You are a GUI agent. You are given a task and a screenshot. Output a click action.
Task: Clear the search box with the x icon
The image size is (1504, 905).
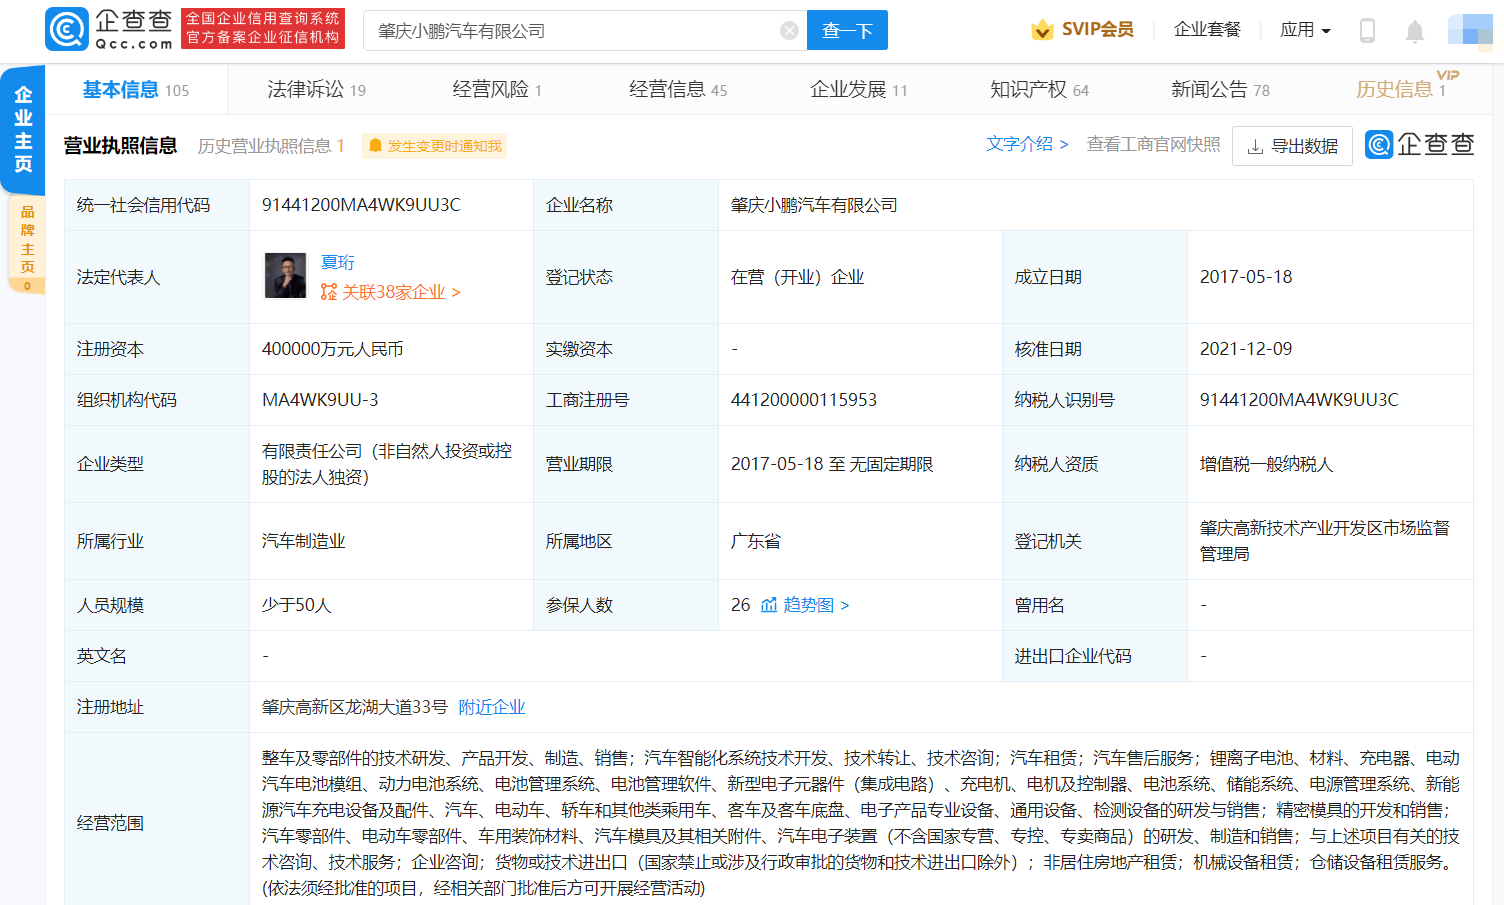coord(789,30)
